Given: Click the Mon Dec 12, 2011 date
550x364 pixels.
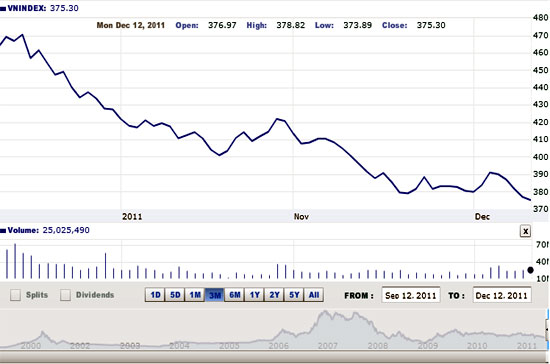Looking at the screenshot, I should (x=130, y=25).
